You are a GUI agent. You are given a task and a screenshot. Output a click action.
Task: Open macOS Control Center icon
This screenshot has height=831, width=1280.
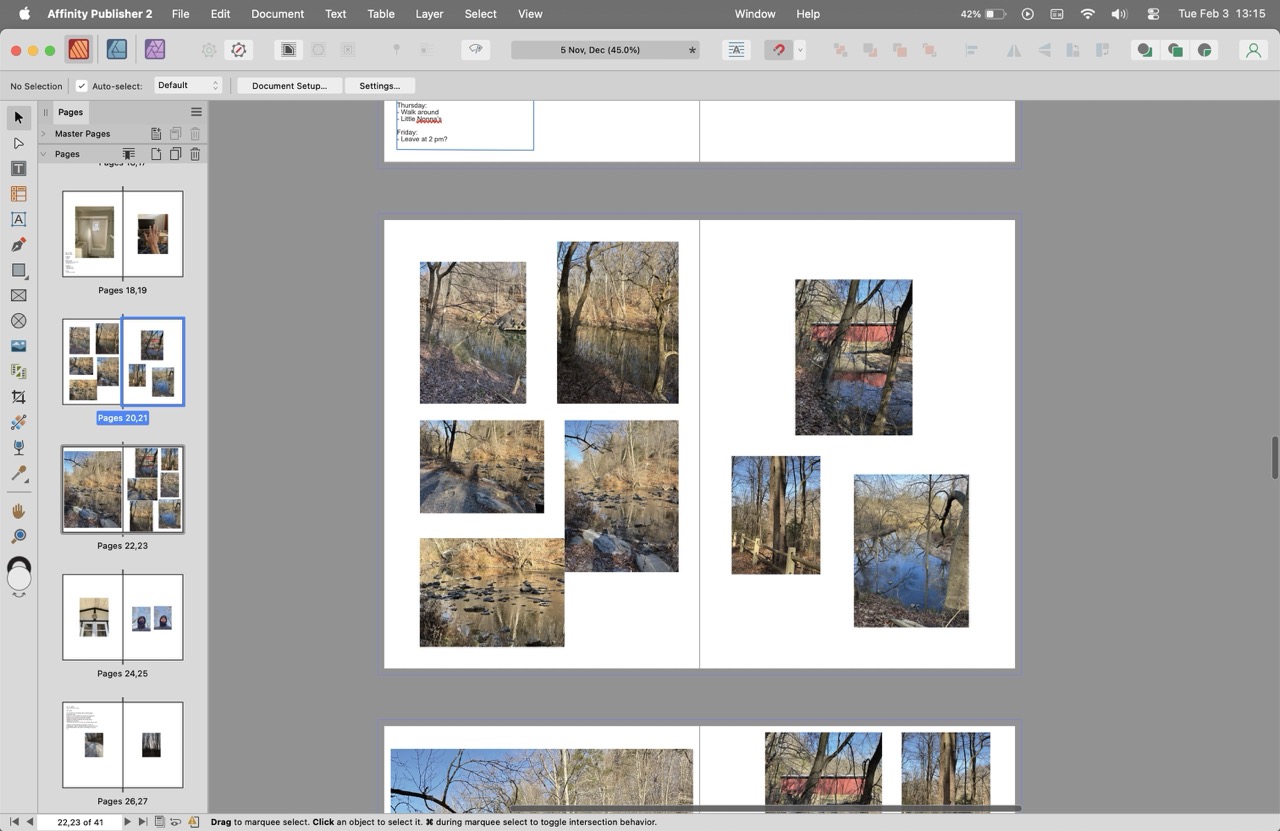click(x=1153, y=14)
